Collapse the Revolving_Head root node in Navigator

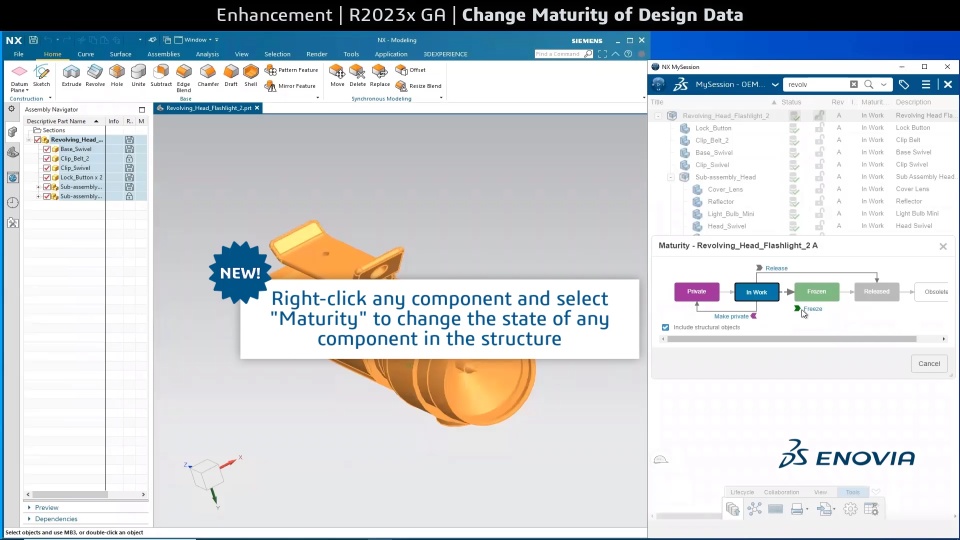29,140
